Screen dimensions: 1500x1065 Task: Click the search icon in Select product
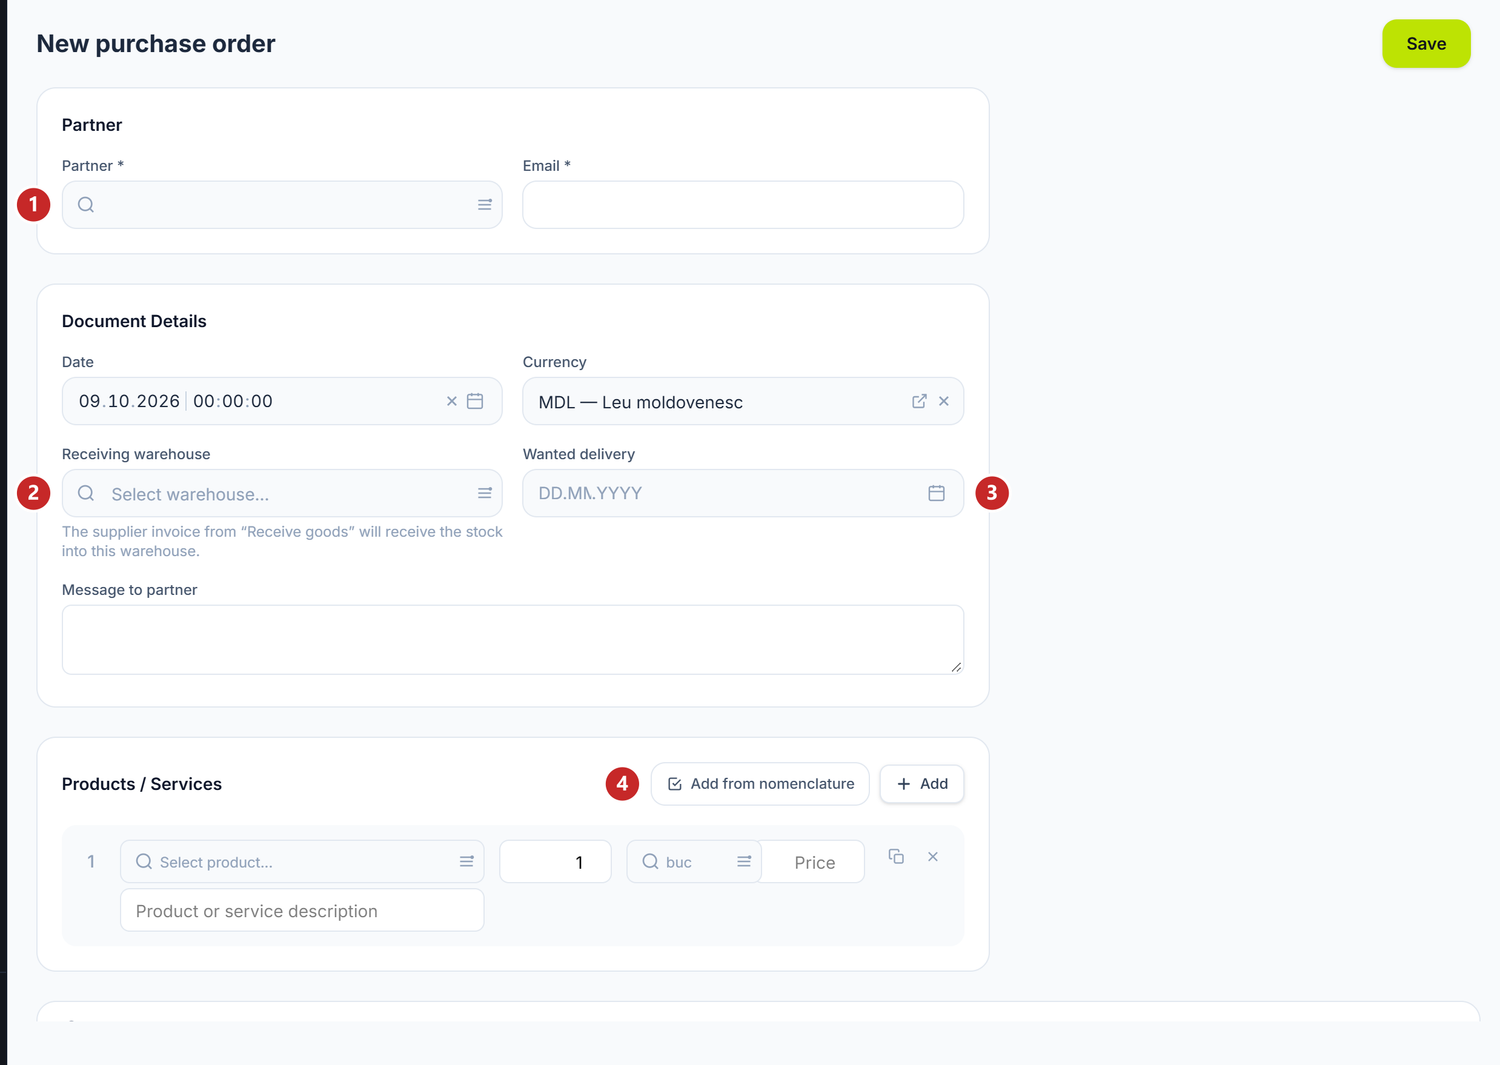[144, 861]
